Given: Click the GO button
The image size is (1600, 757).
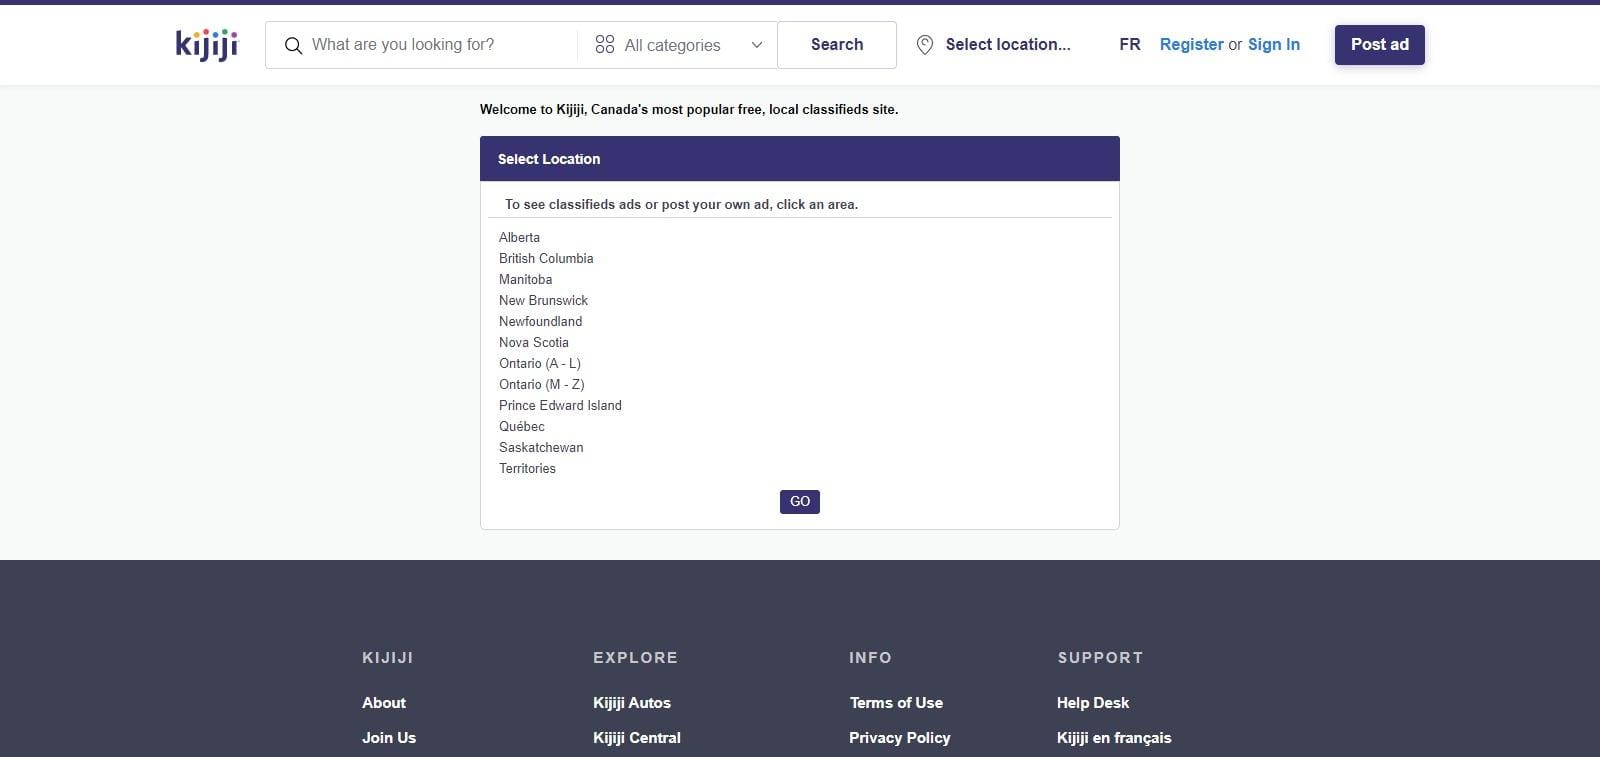Looking at the screenshot, I should tap(800, 502).
